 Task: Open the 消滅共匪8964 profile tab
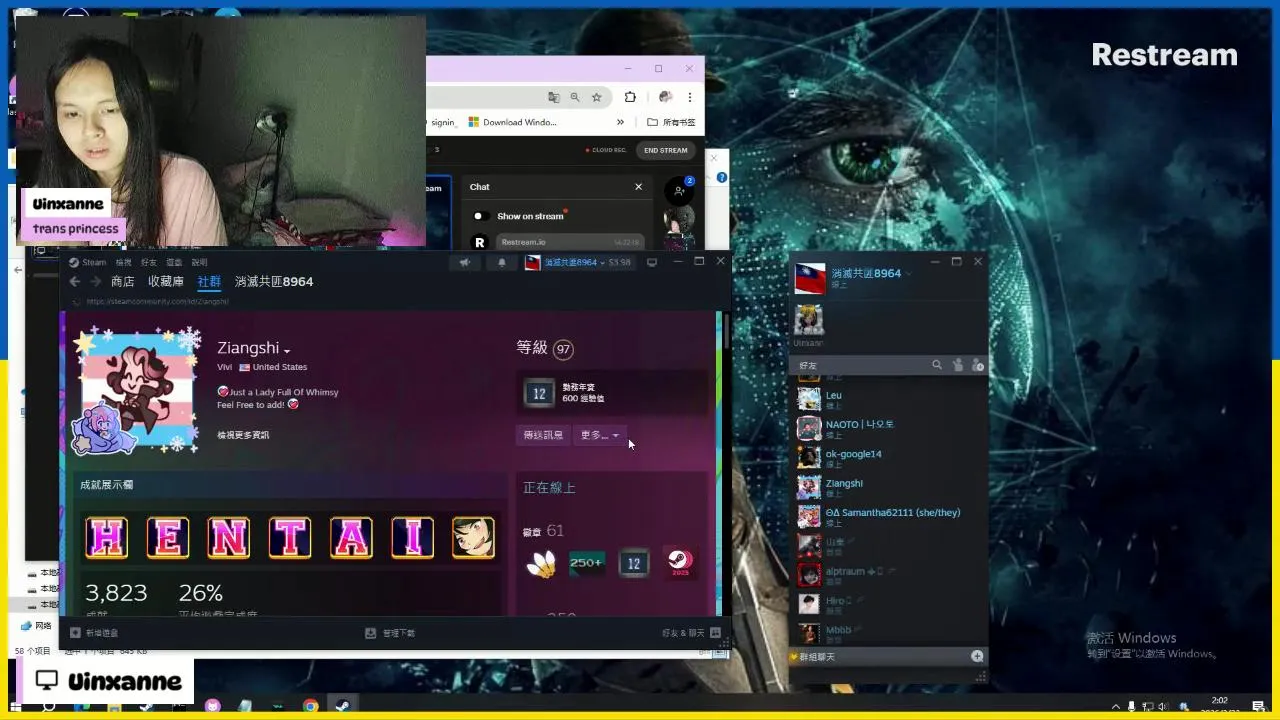[274, 282]
